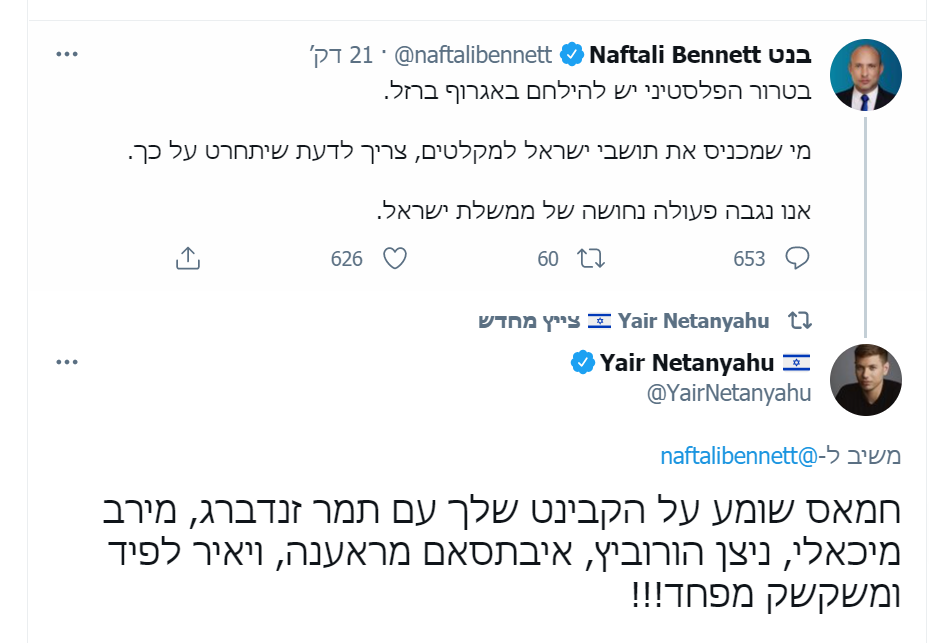Click the reply icon on Bennett's tweet

pyautogui.click(x=796, y=259)
